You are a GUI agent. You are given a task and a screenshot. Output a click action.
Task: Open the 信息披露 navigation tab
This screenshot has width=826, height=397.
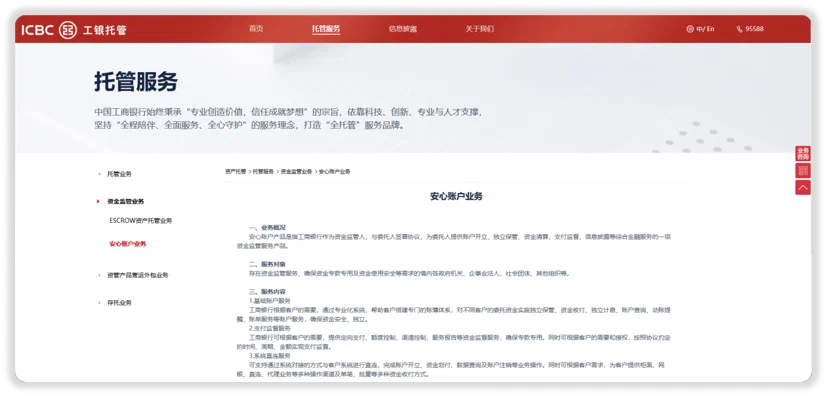[402, 29]
